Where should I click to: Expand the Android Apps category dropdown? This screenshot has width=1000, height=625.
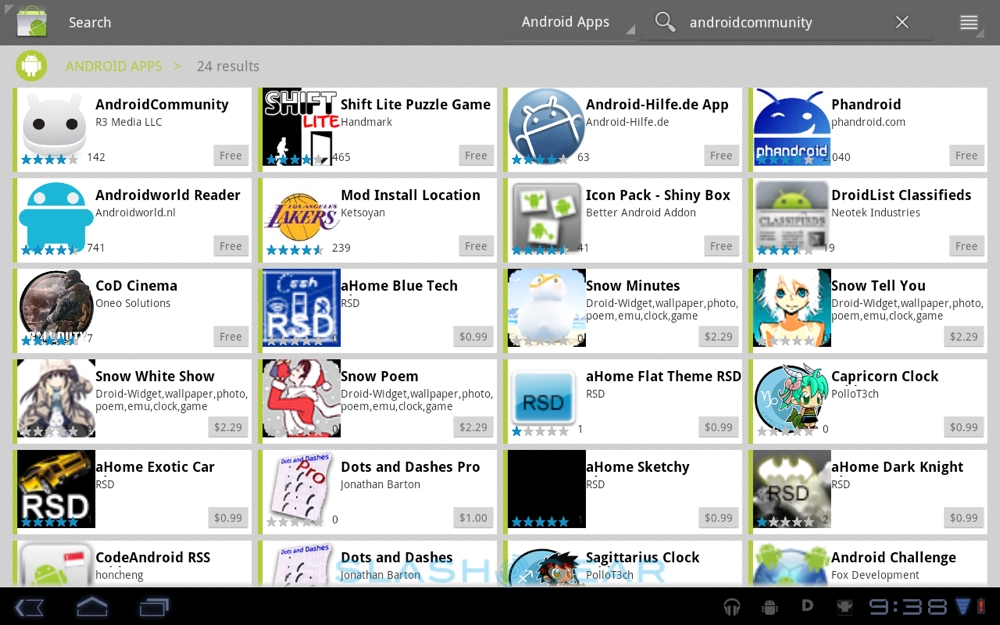[x=571, y=22]
